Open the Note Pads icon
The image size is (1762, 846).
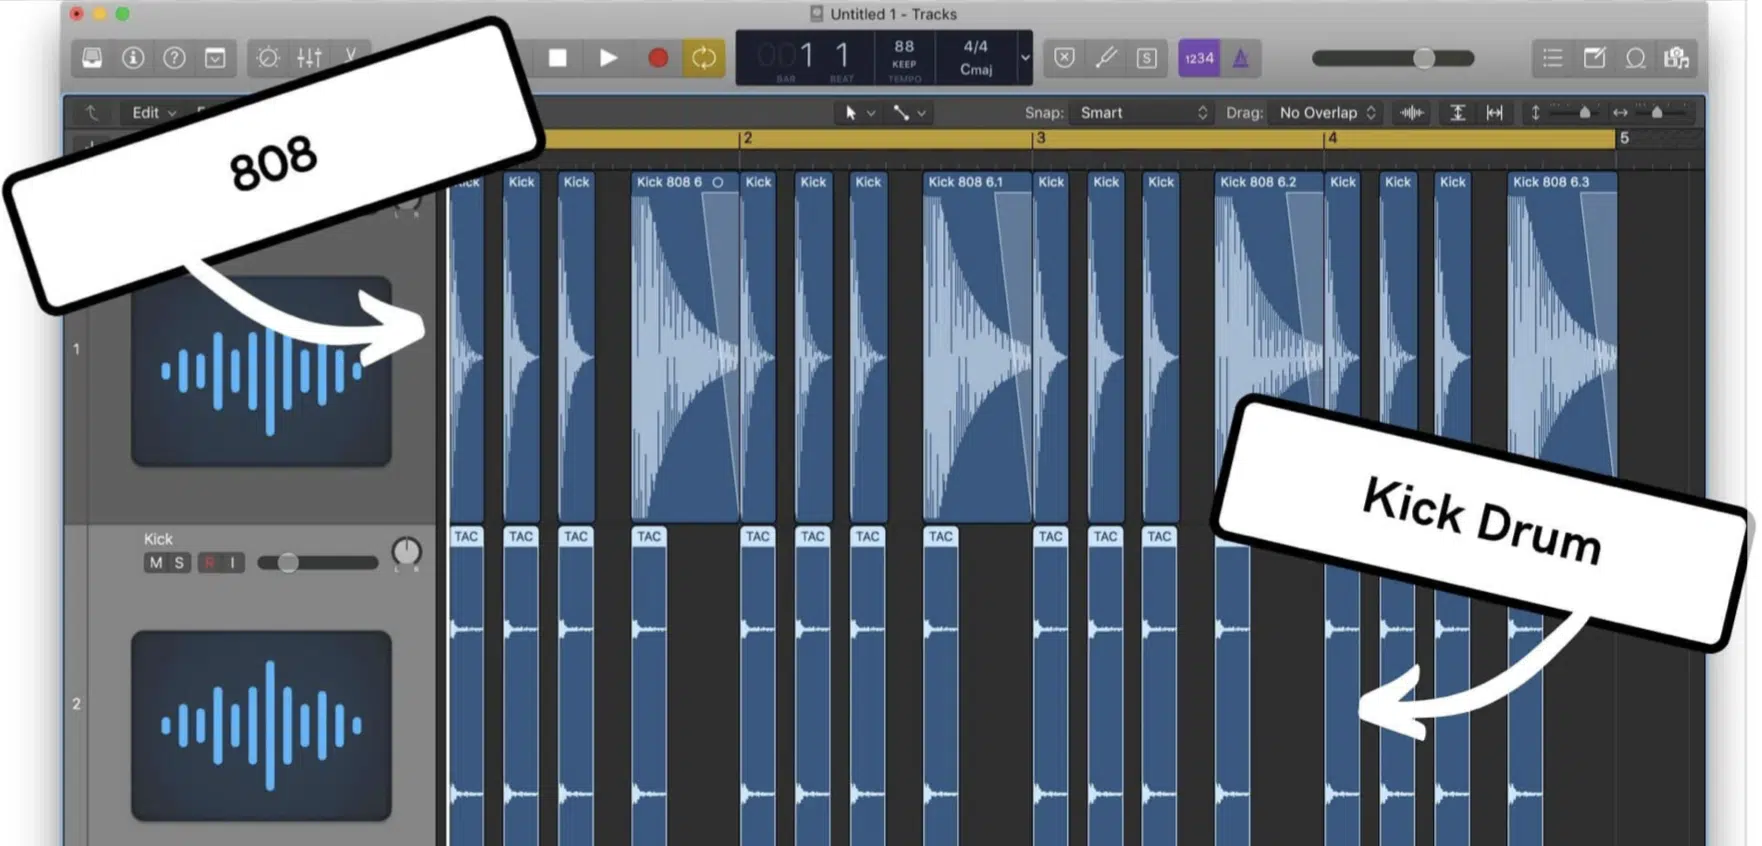[x=1594, y=58]
